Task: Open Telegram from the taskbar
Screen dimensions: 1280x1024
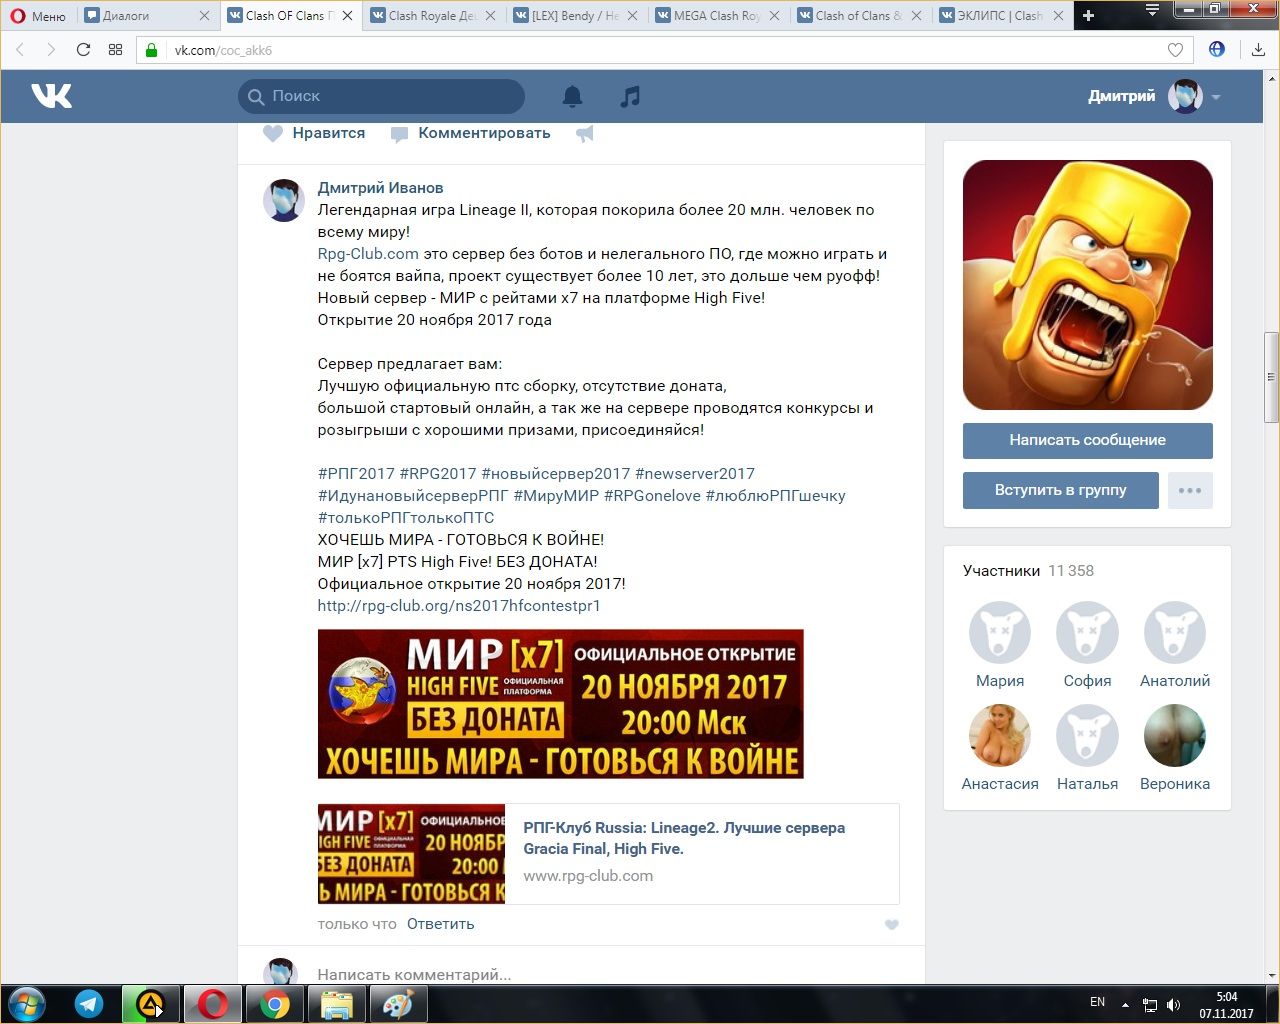Action: coord(89,1003)
